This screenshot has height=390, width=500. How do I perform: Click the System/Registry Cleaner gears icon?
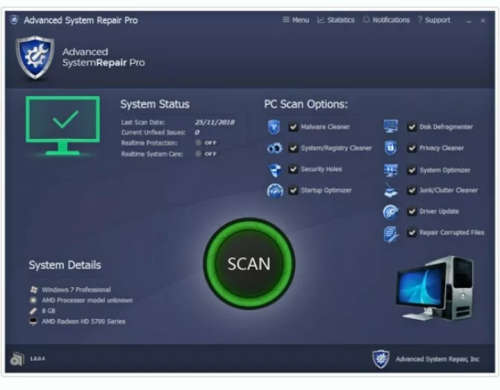[275, 148]
